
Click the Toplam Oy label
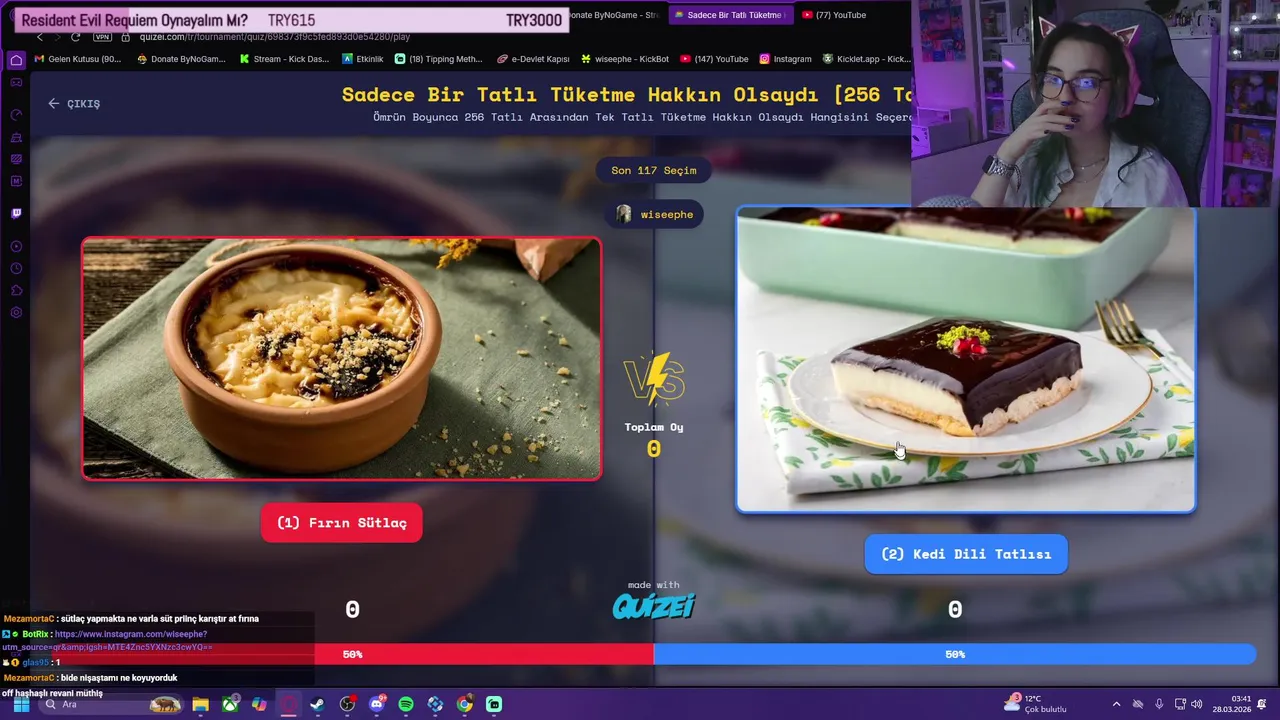(654, 427)
